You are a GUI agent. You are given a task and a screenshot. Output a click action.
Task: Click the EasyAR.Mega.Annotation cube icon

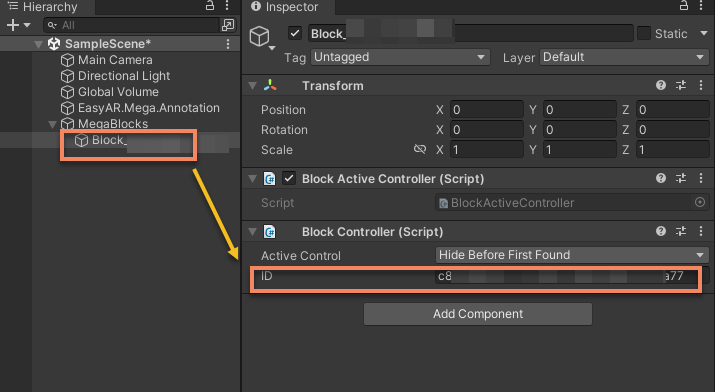coord(67,108)
